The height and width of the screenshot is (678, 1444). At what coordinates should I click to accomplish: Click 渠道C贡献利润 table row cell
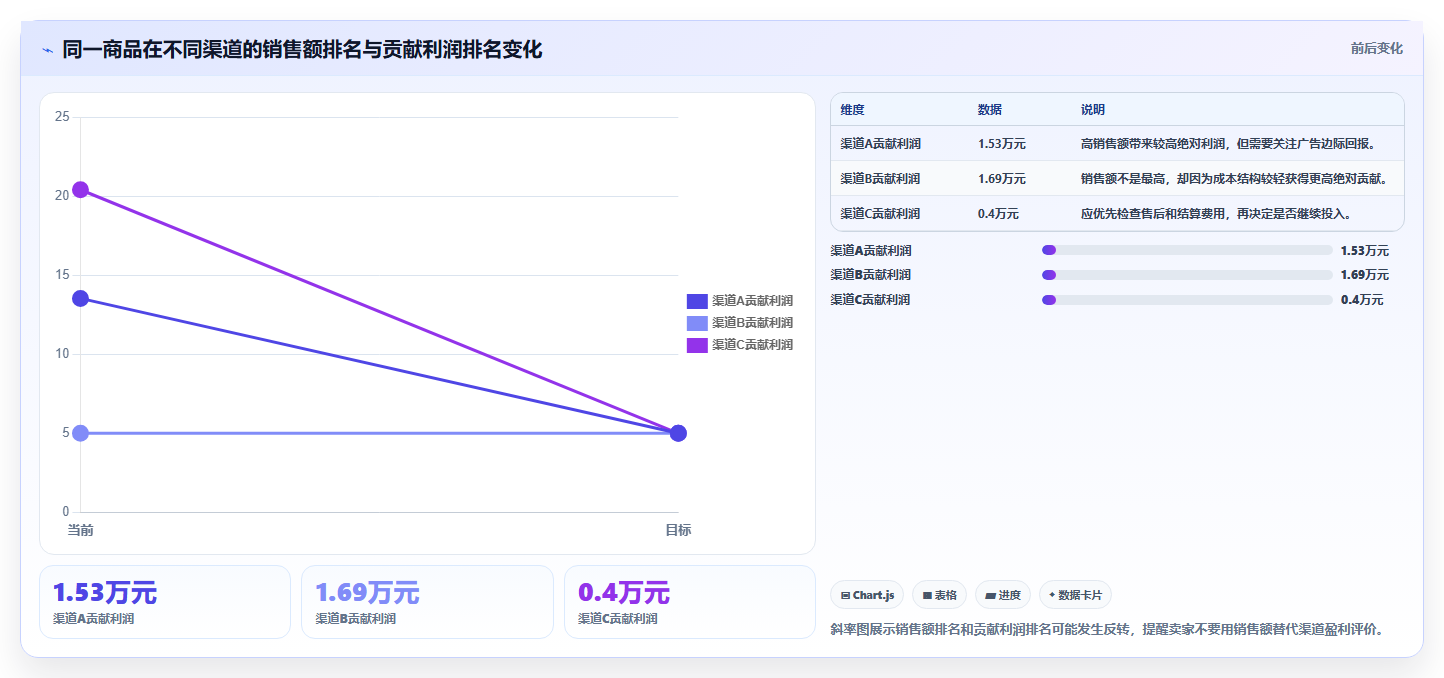click(x=880, y=214)
